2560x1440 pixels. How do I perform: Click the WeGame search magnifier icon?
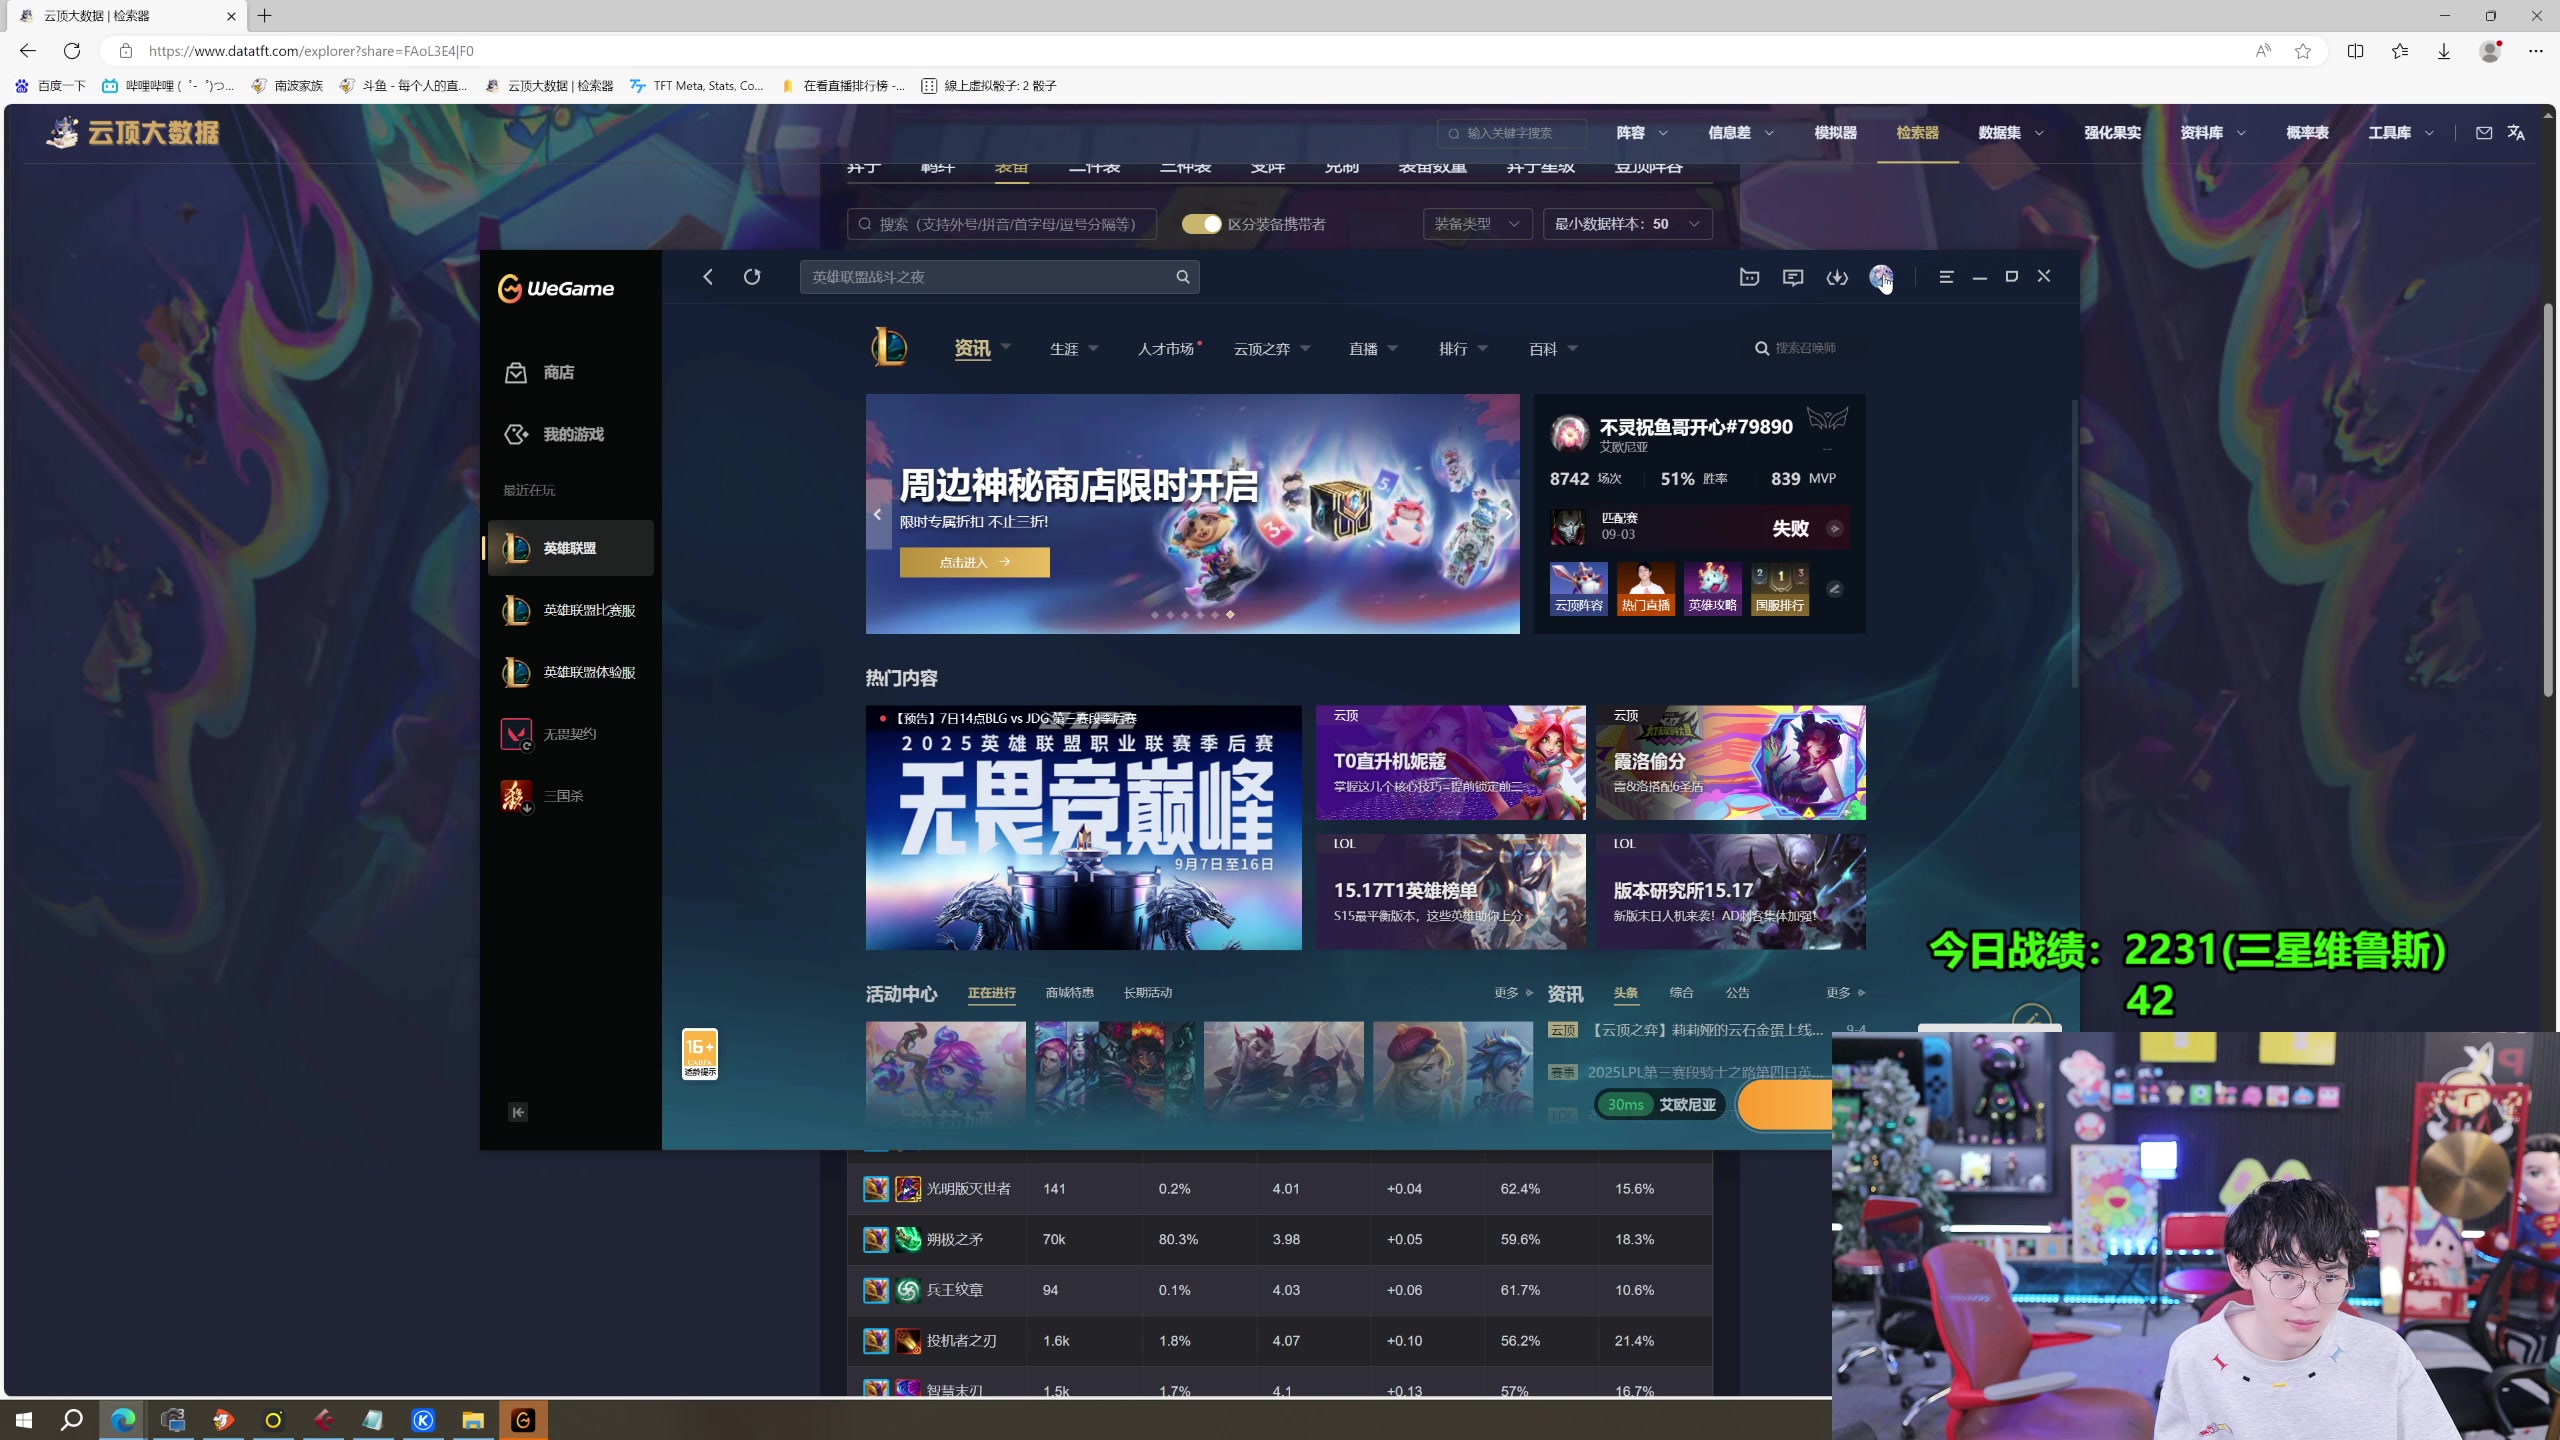tap(1182, 277)
